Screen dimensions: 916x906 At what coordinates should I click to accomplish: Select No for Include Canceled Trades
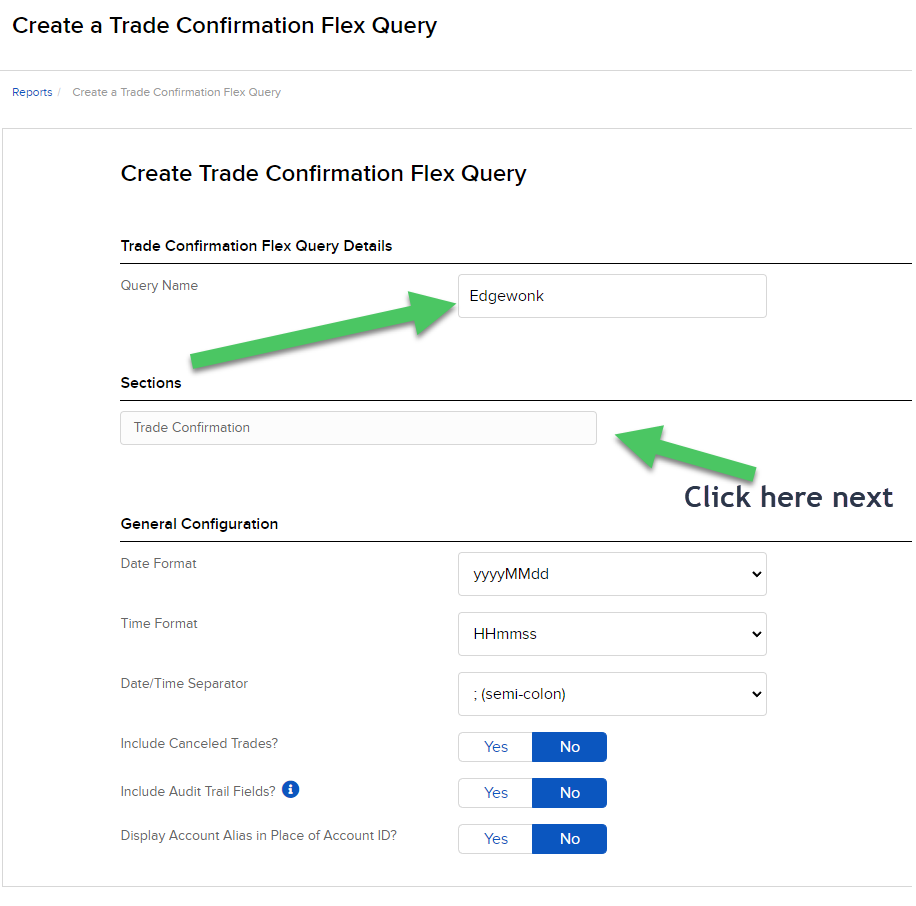(x=569, y=747)
